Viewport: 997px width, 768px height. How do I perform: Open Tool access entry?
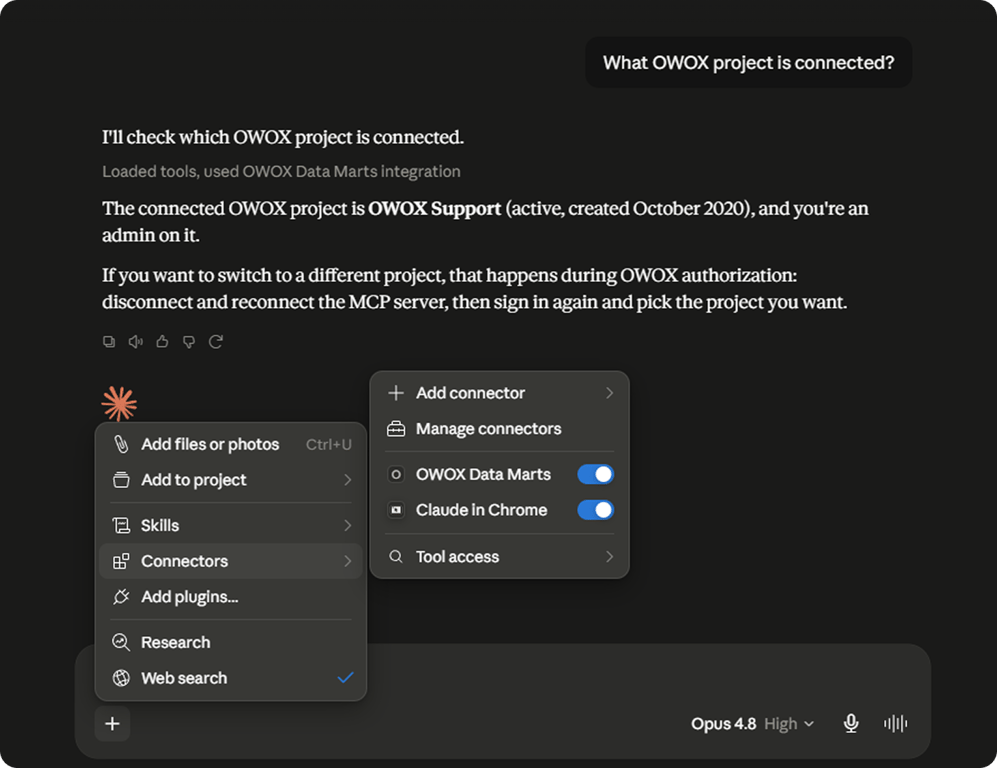tap(500, 556)
